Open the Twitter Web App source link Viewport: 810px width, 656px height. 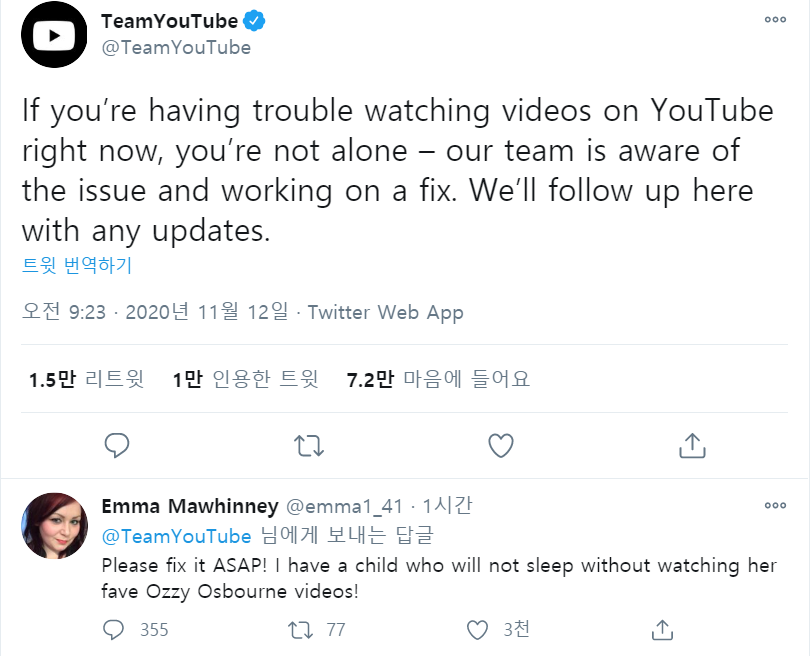tap(386, 312)
